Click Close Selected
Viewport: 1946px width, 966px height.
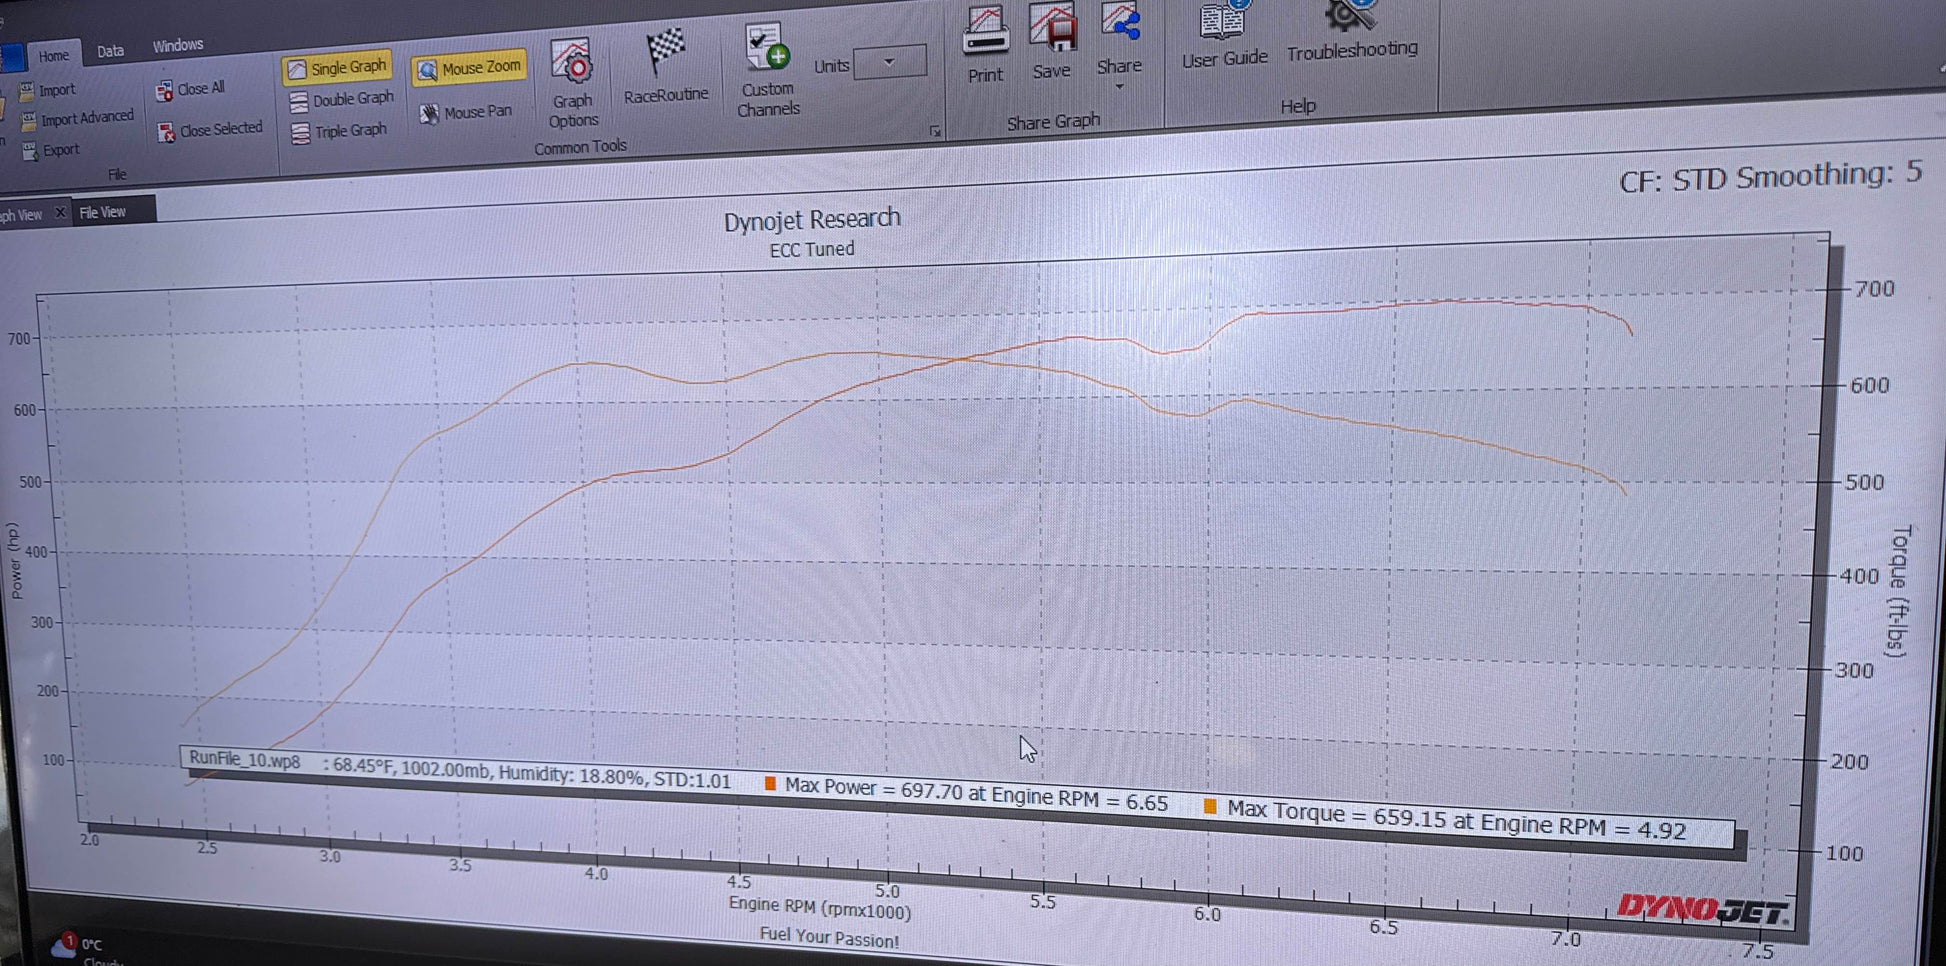click(209, 130)
